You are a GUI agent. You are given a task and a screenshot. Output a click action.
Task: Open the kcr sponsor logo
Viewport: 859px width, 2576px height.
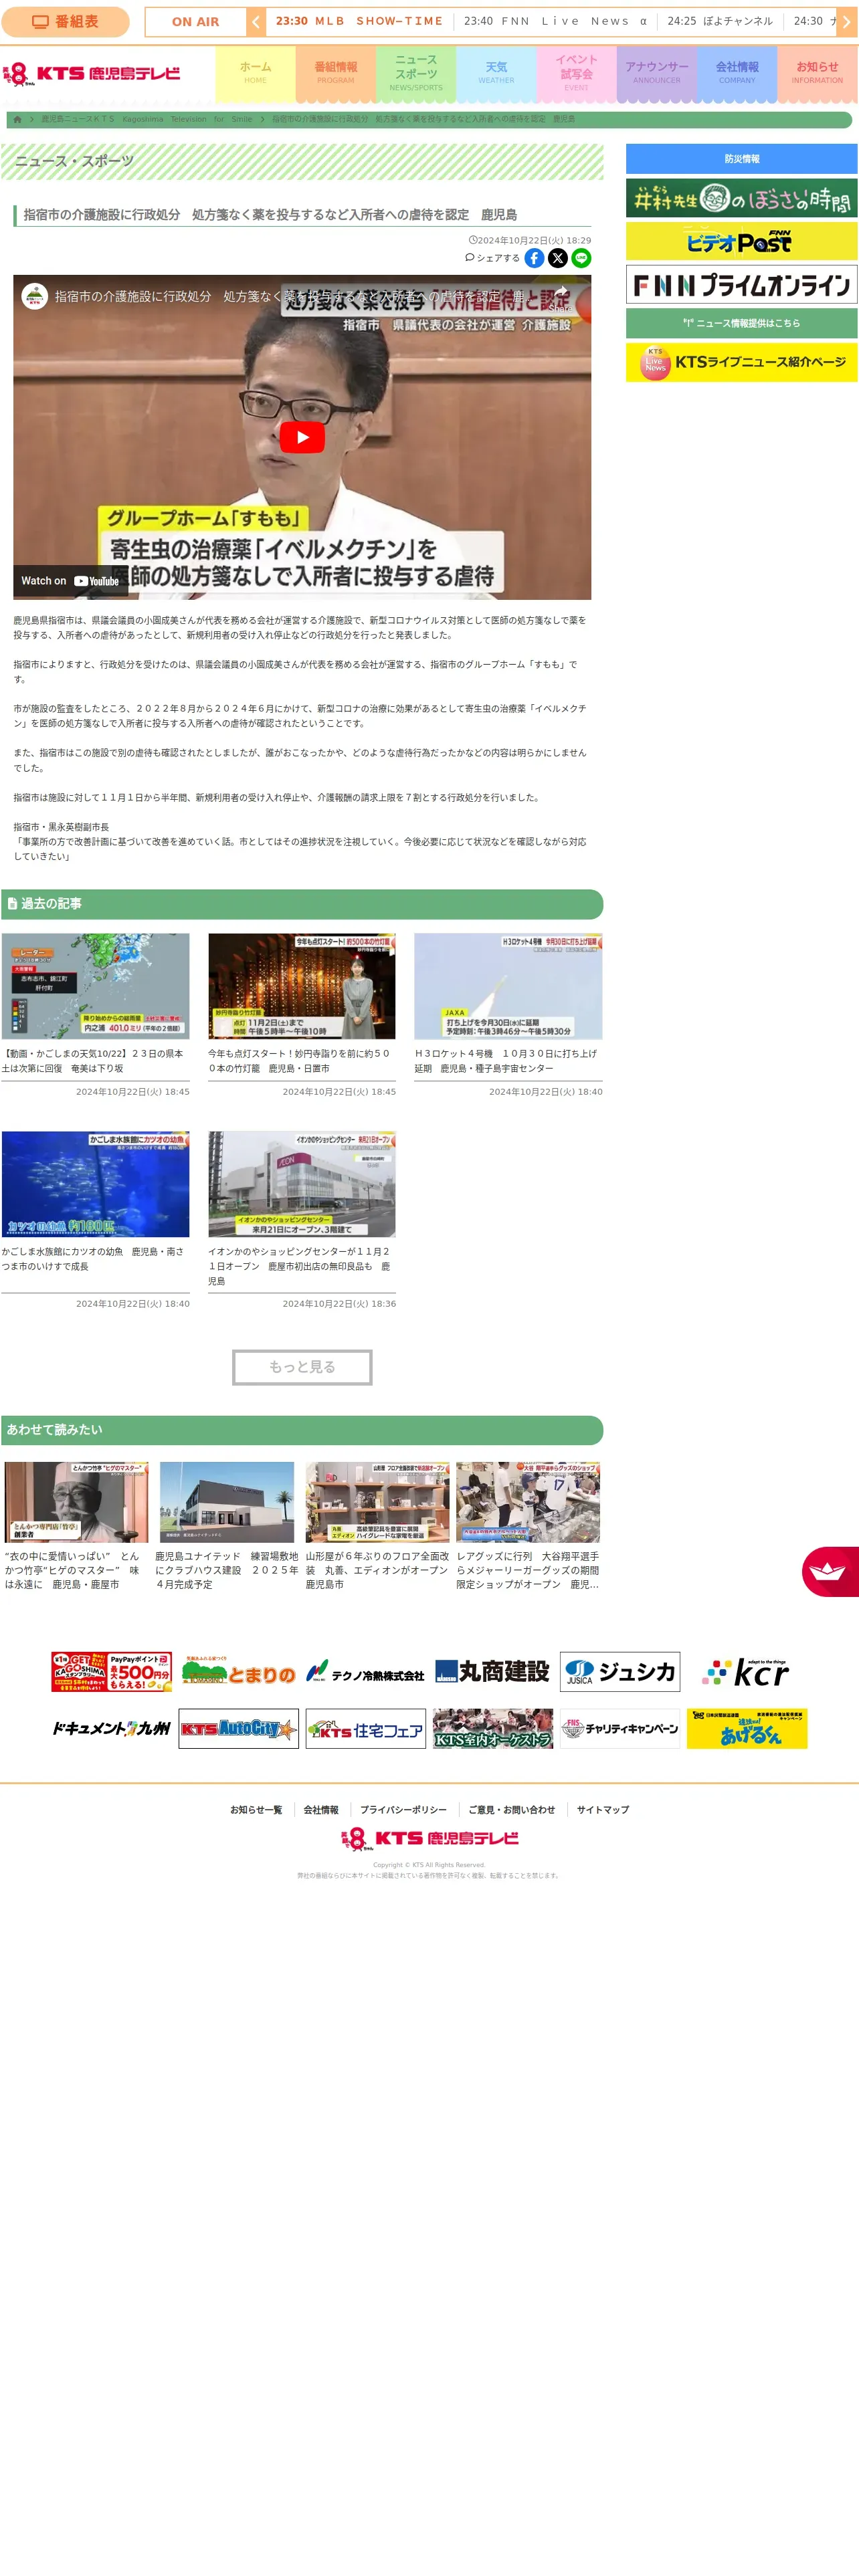(x=747, y=1672)
